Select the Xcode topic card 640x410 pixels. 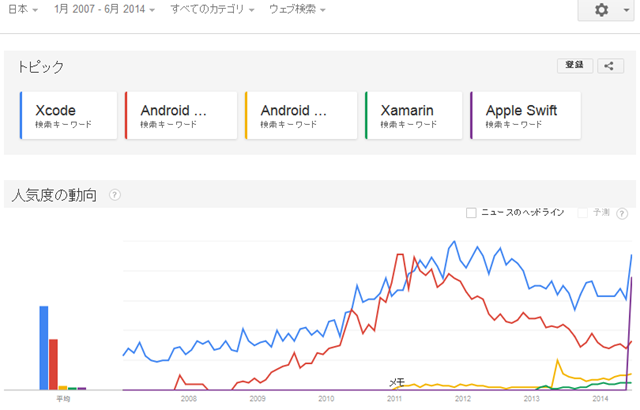click(x=69, y=115)
